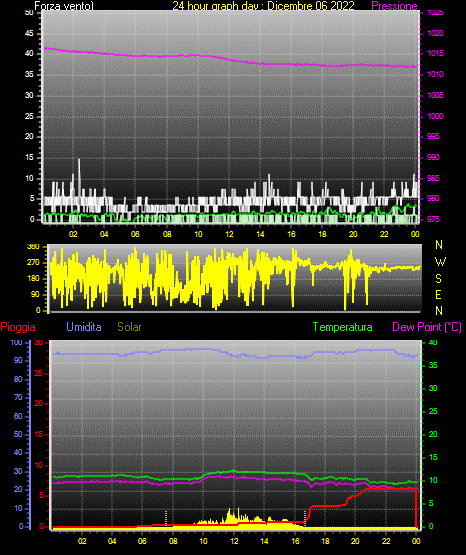The height and width of the screenshot is (555, 466).
Task: Click the S compass direction label
Action: coord(438,279)
